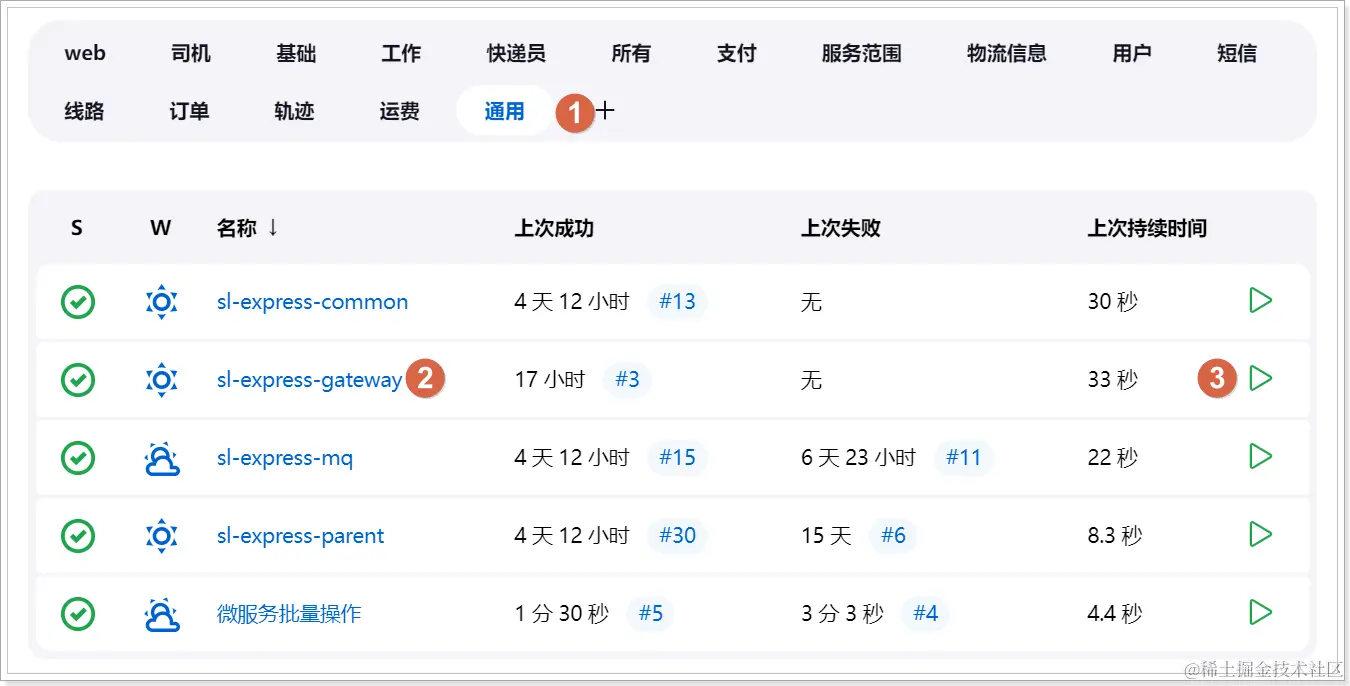
Task: Click the '1 分 30 秒' success time
Action: [x=562, y=613]
